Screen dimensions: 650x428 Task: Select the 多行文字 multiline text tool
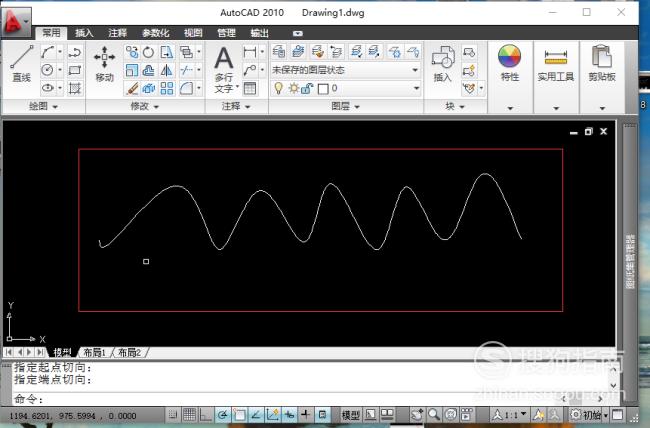(x=224, y=69)
